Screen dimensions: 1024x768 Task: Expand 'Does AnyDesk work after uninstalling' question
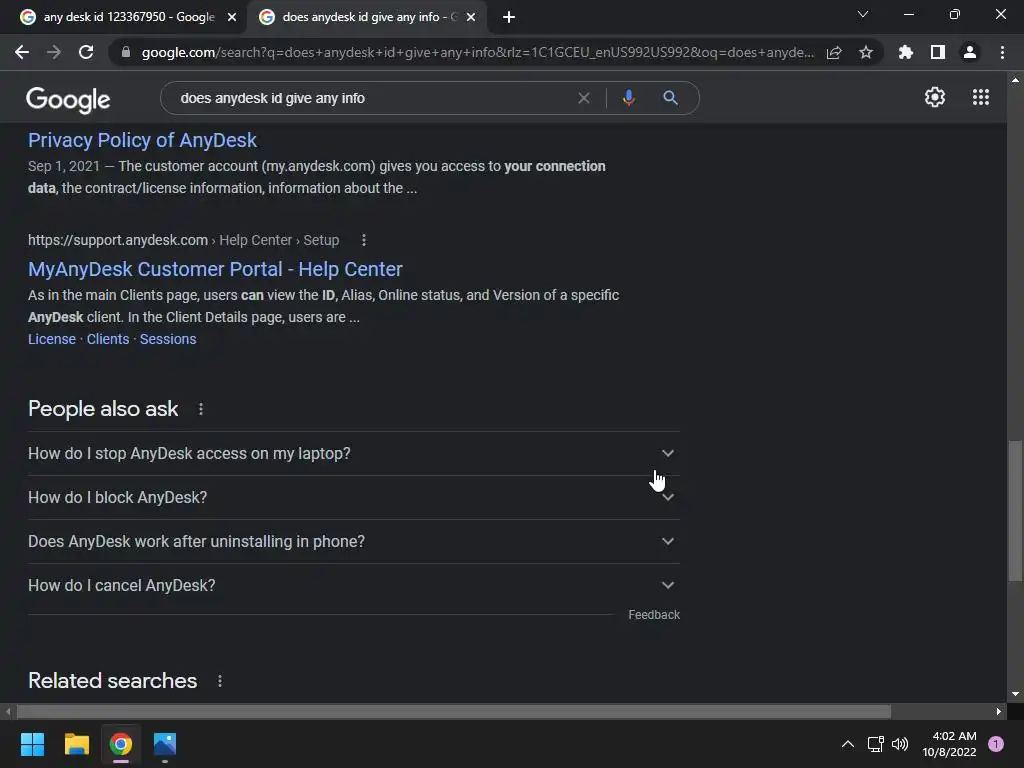(x=354, y=541)
